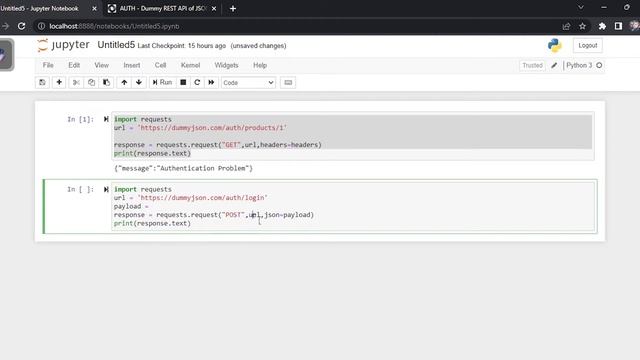Viewport: 640px width, 360px height.
Task: Copy selected cells icon
Action: click(91, 82)
